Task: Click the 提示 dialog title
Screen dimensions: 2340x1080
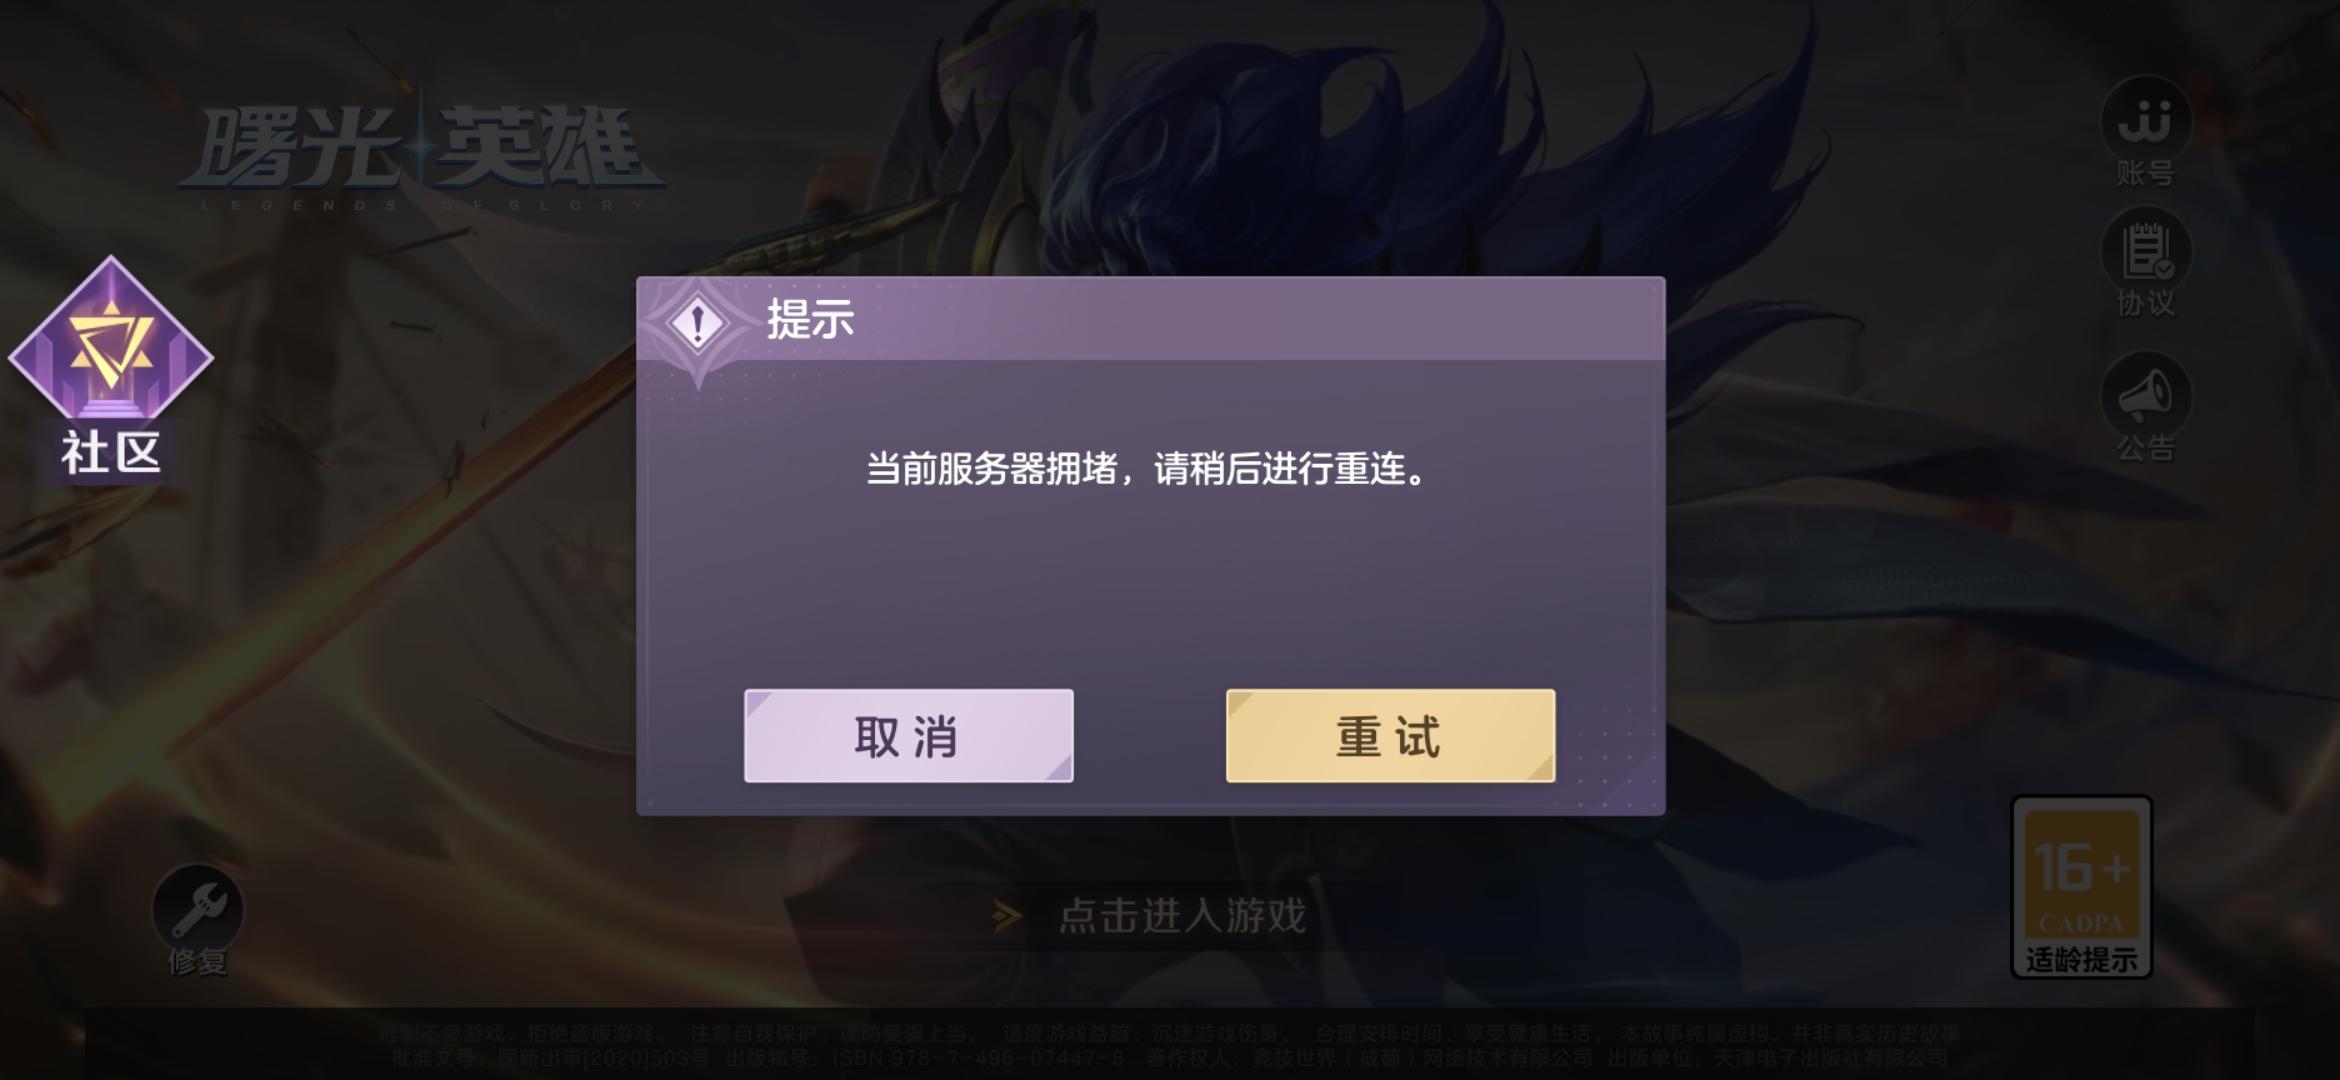Action: pyautogui.click(x=810, y=320)
